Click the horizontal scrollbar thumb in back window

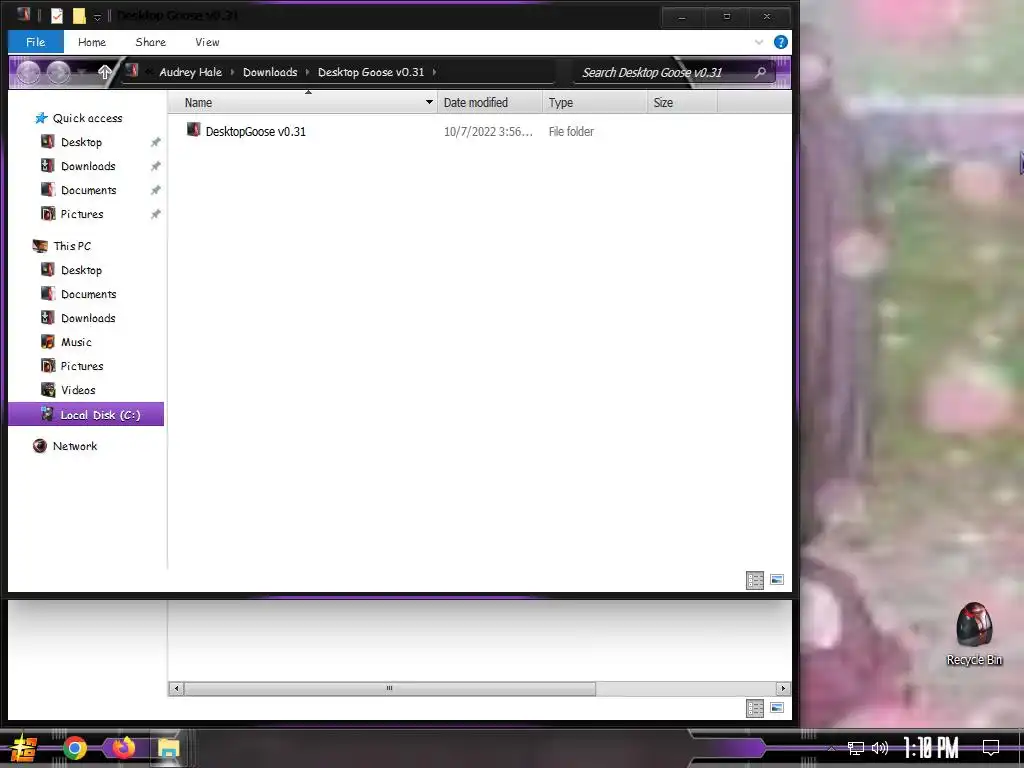tap(390, 688)
